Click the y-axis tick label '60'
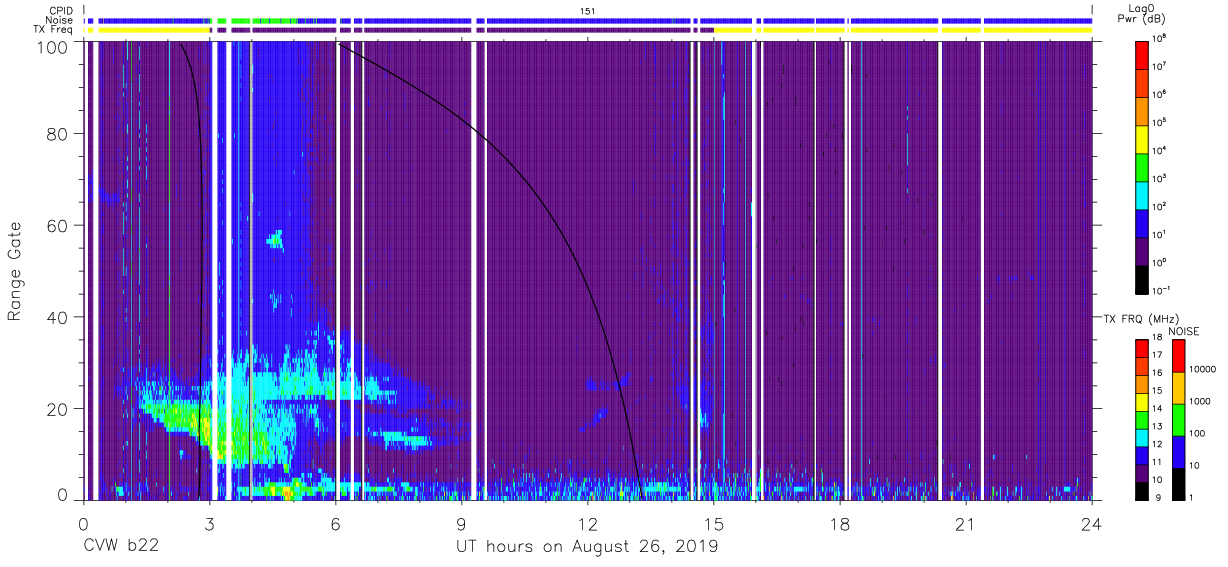Image resolution: width=1228 pixels, height=567 pixels. 58,226
